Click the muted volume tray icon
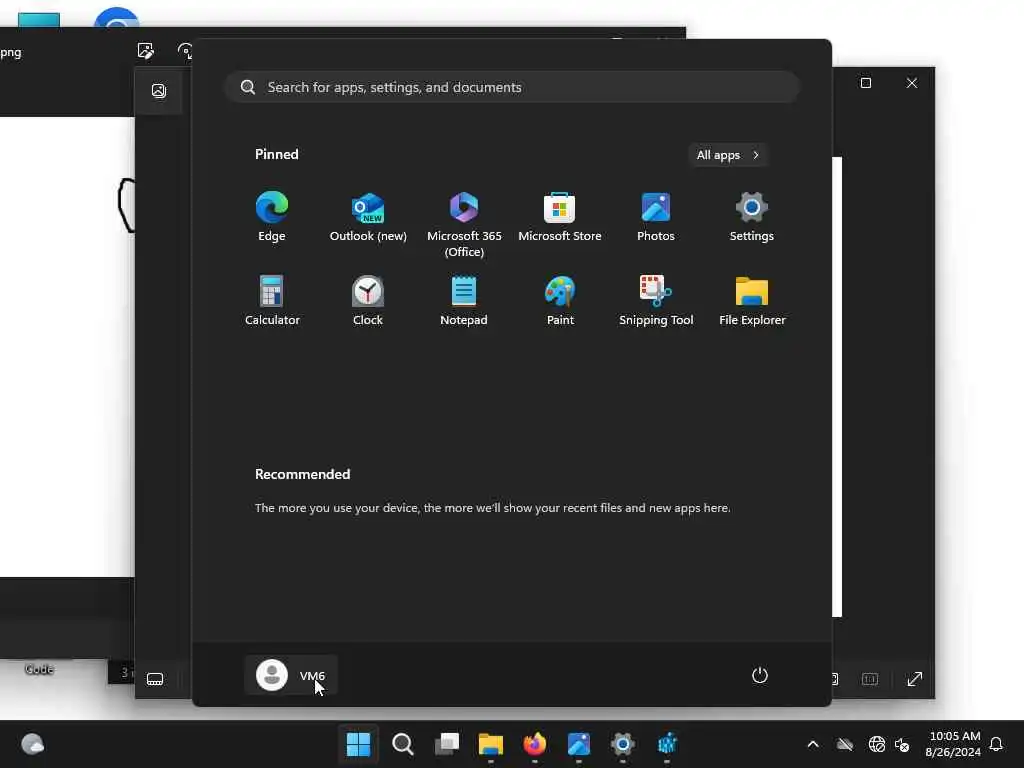The height and width of the screenshot is (768, 1024). 903,744
